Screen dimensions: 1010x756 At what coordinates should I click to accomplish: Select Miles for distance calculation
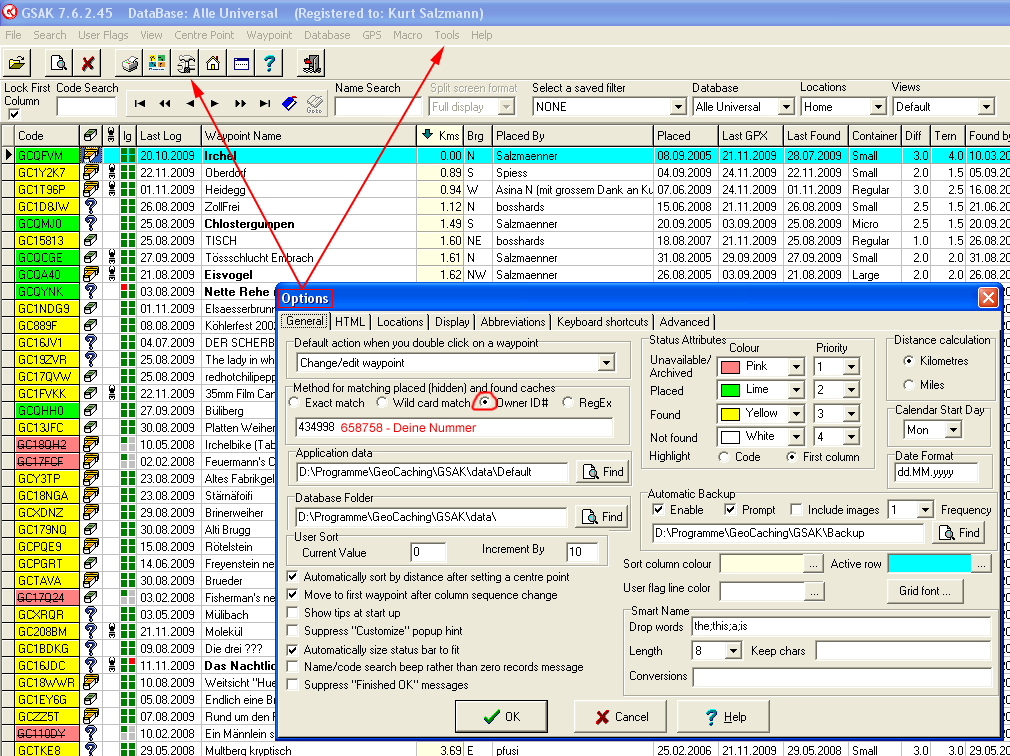pyautogui.click(x=909, y=384)
